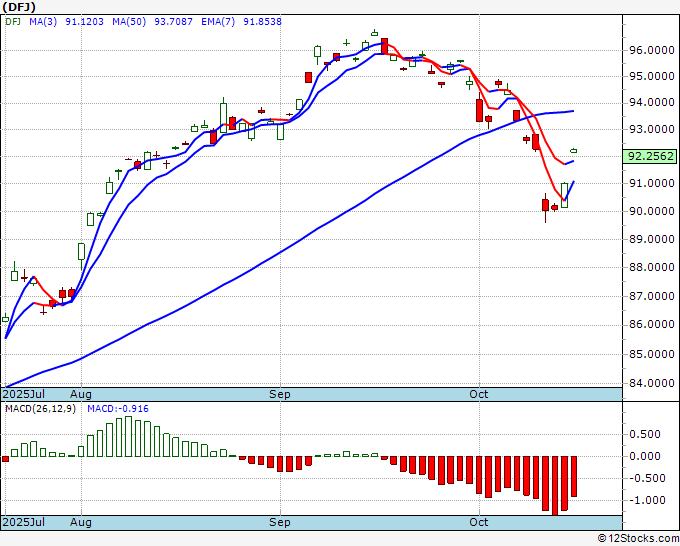Select Oct on the price chart time axis

click(x=479, y=394)
